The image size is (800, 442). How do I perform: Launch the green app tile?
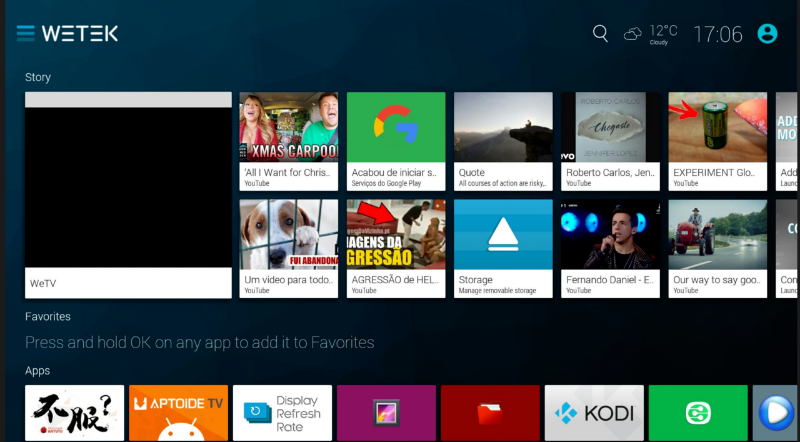pyautogui.click(x=698, y=413)
